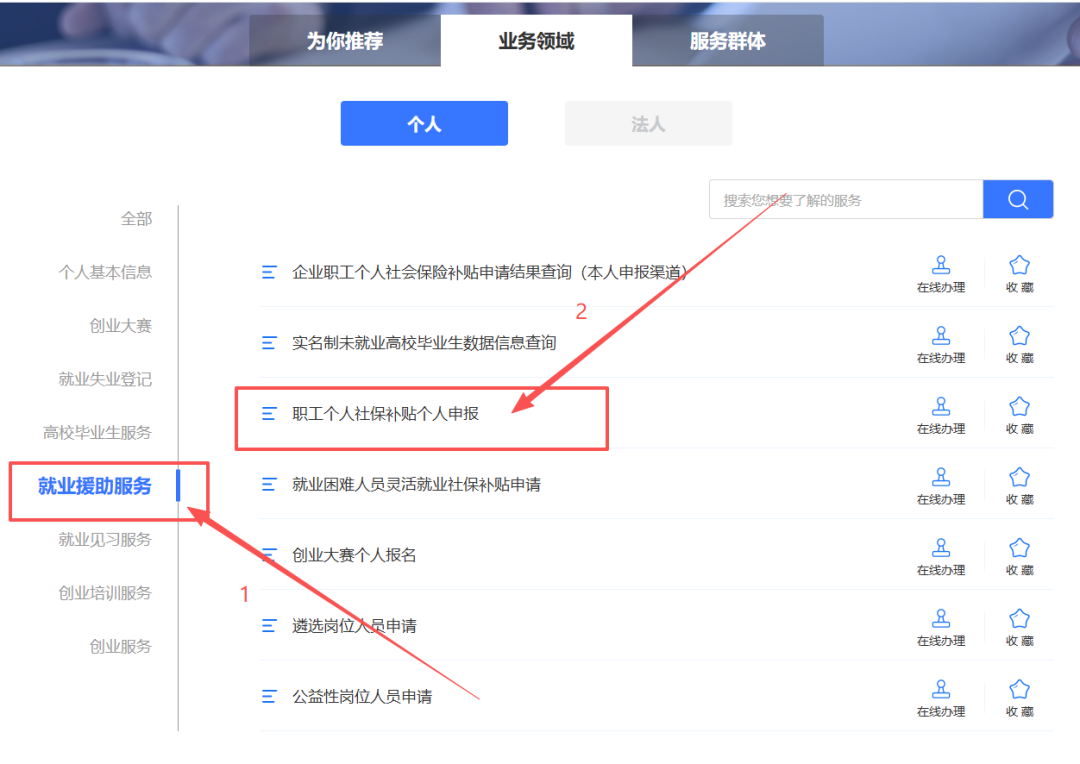Star the 遴选岗位人员申请 row with 收藏
Viewport: 1080px width, 764px height.
[1019, 628]
